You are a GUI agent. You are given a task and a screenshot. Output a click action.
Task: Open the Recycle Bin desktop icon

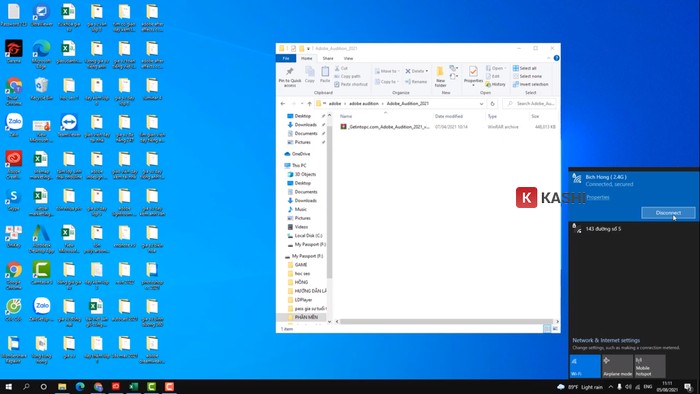[x=42, y=89]
